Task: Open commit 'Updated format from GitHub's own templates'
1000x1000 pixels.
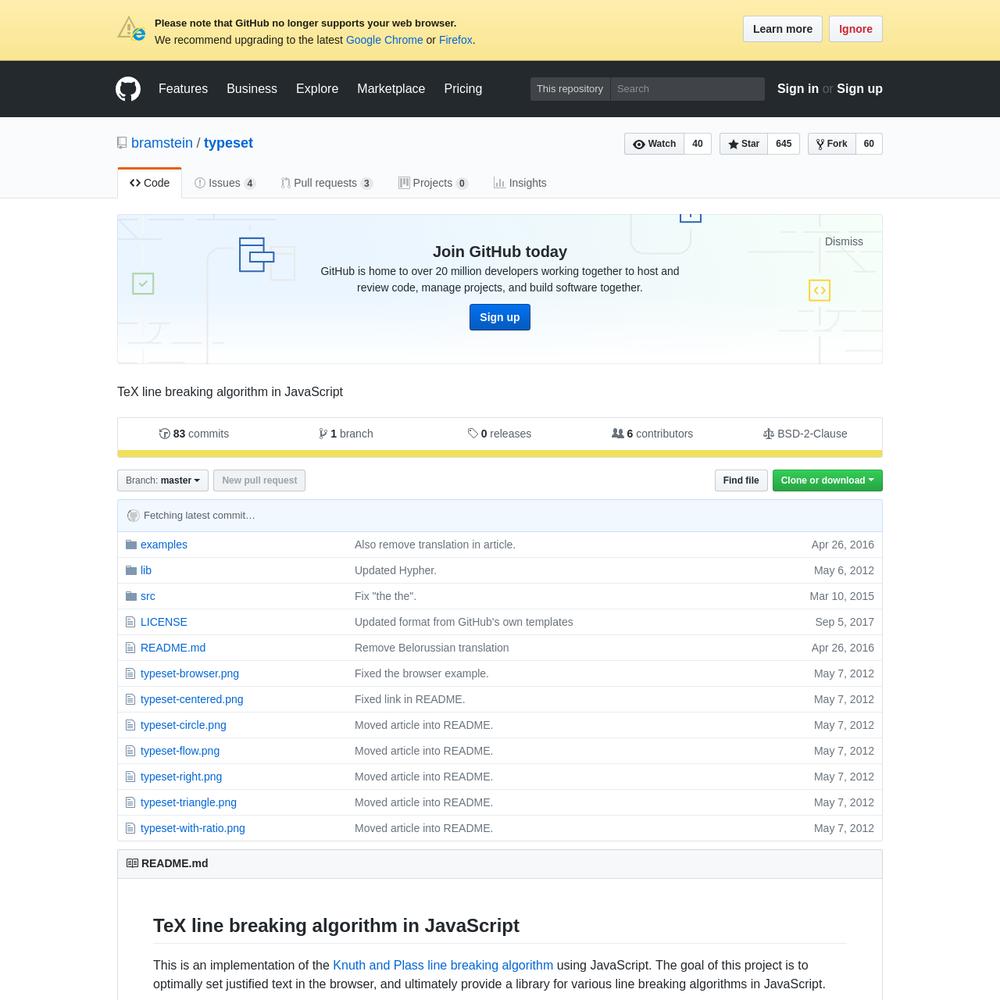Action: (464, 622)
